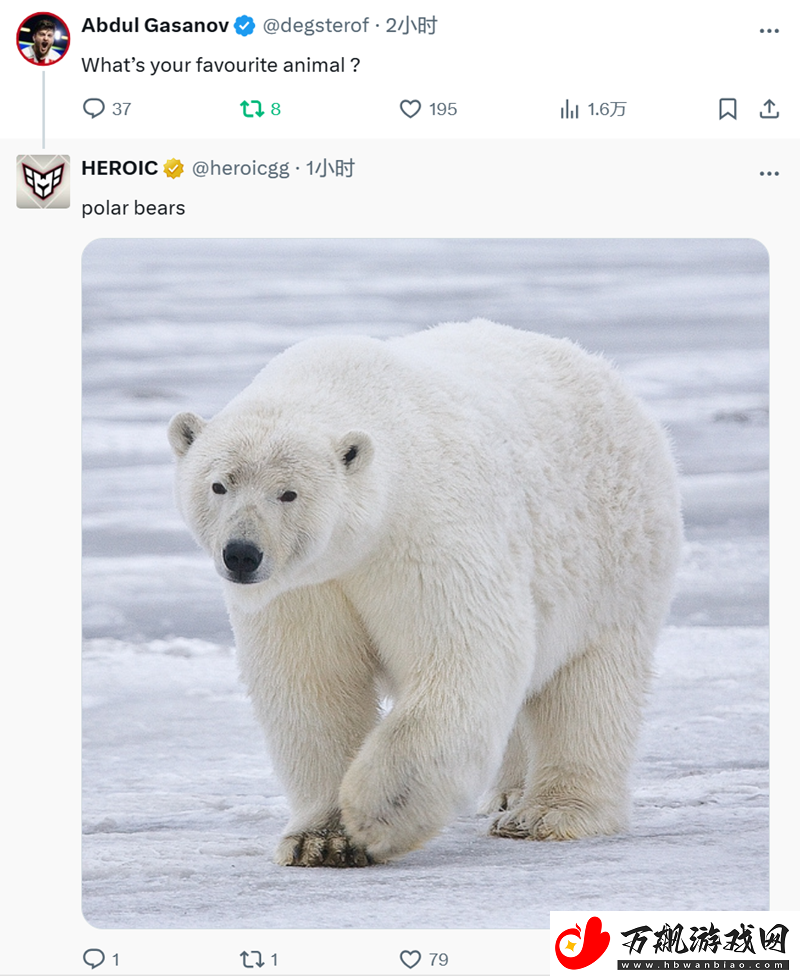Reply to HEROIC's polar bears tweet
The height and width of the screenshot is (976, 800).
101,959
